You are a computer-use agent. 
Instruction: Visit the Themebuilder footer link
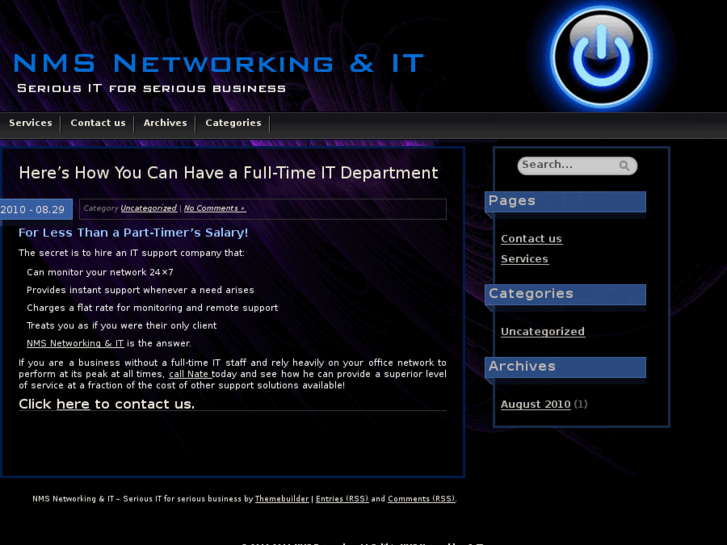[282, 499]
